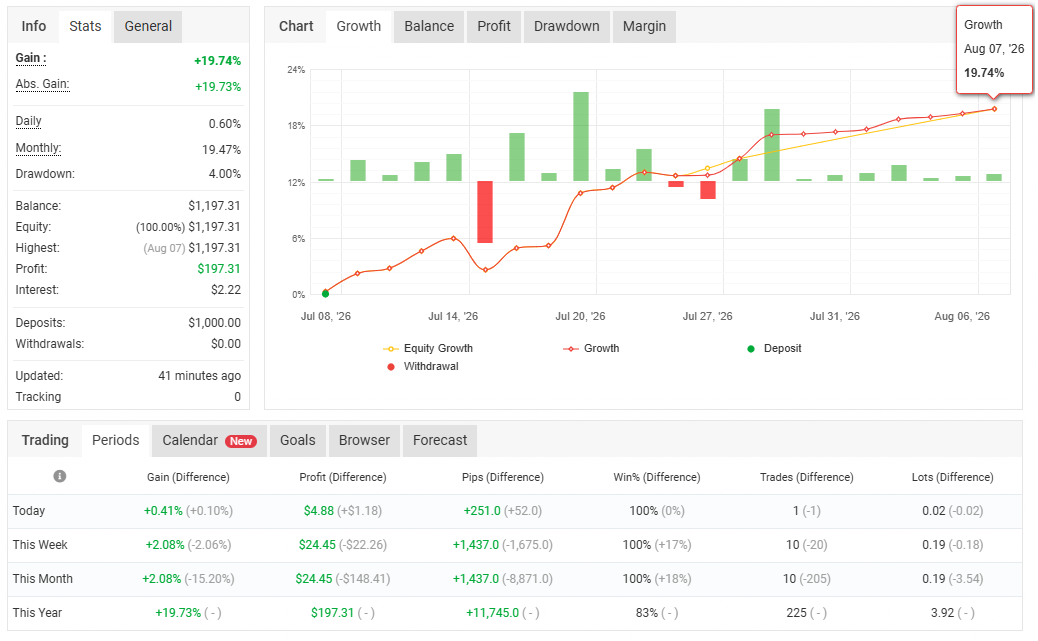Click the info icon in Periods table header
This screenshot has height=641, width=1038.
click(x=60, y=476)
